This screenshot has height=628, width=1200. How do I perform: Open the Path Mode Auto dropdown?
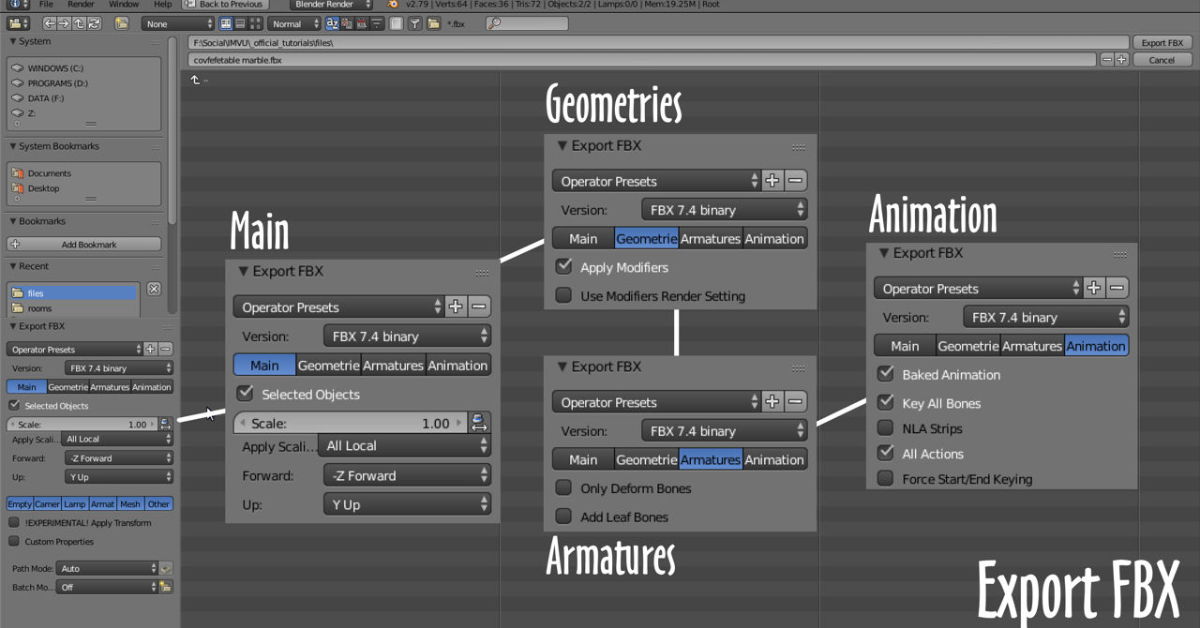tap(107, 568)
